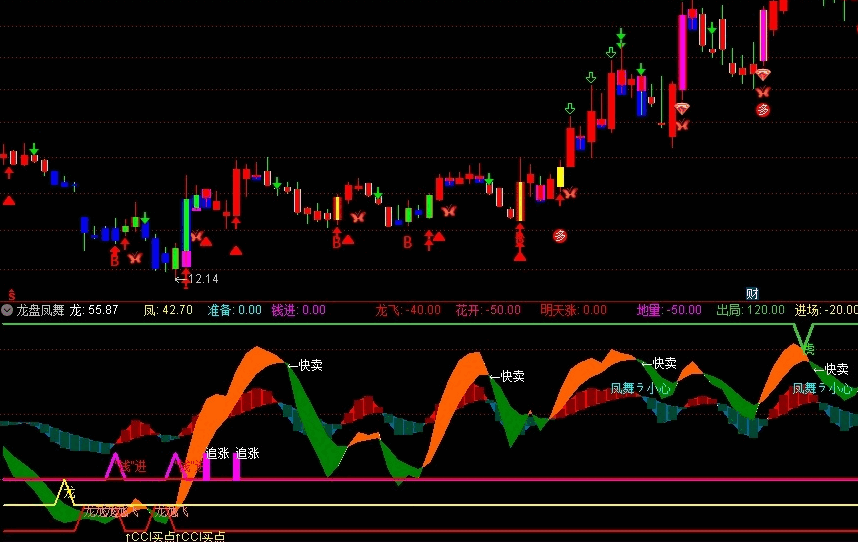Image resolution: width=858 pixels, height=542 pixels.
Task: Select the 明天涨: 0.00 readout
Action: pyautogui.click(x=573, y=311)
